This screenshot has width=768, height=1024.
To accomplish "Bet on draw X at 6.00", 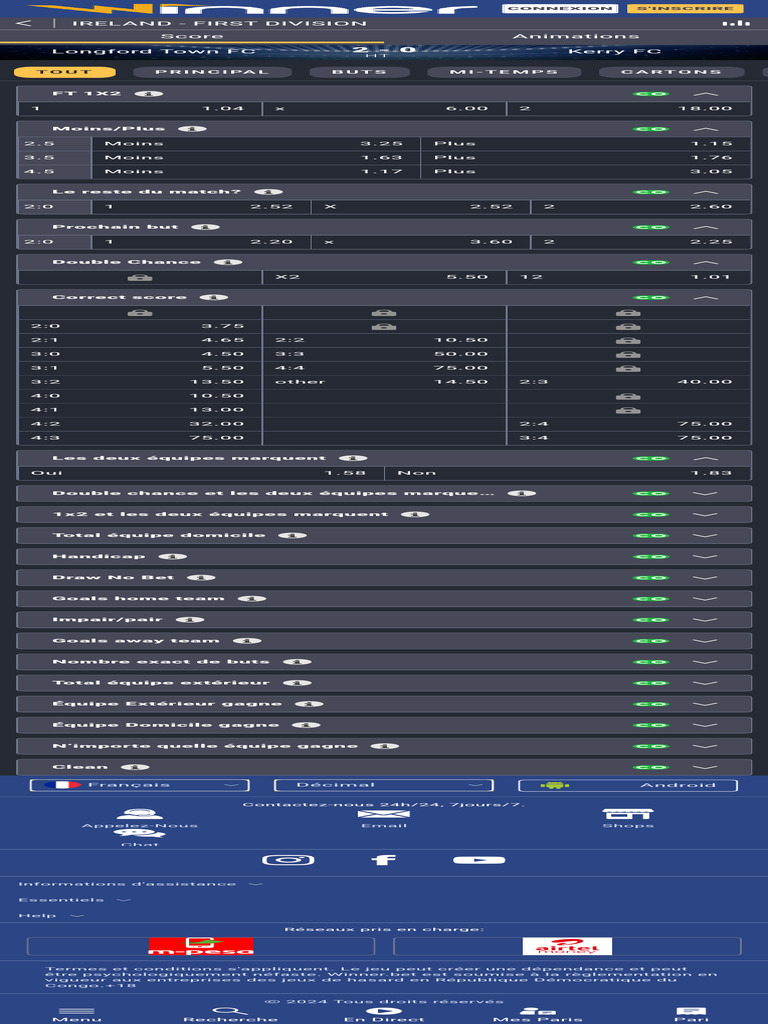I will (384, 108).
